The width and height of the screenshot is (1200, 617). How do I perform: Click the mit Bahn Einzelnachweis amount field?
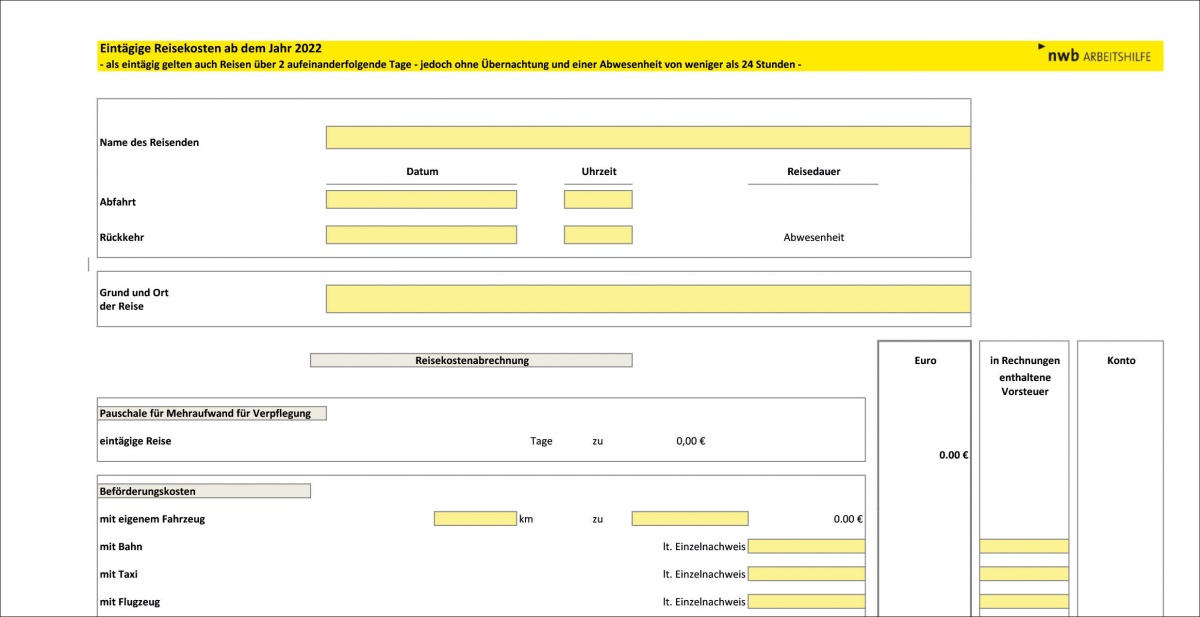[806, 546]
